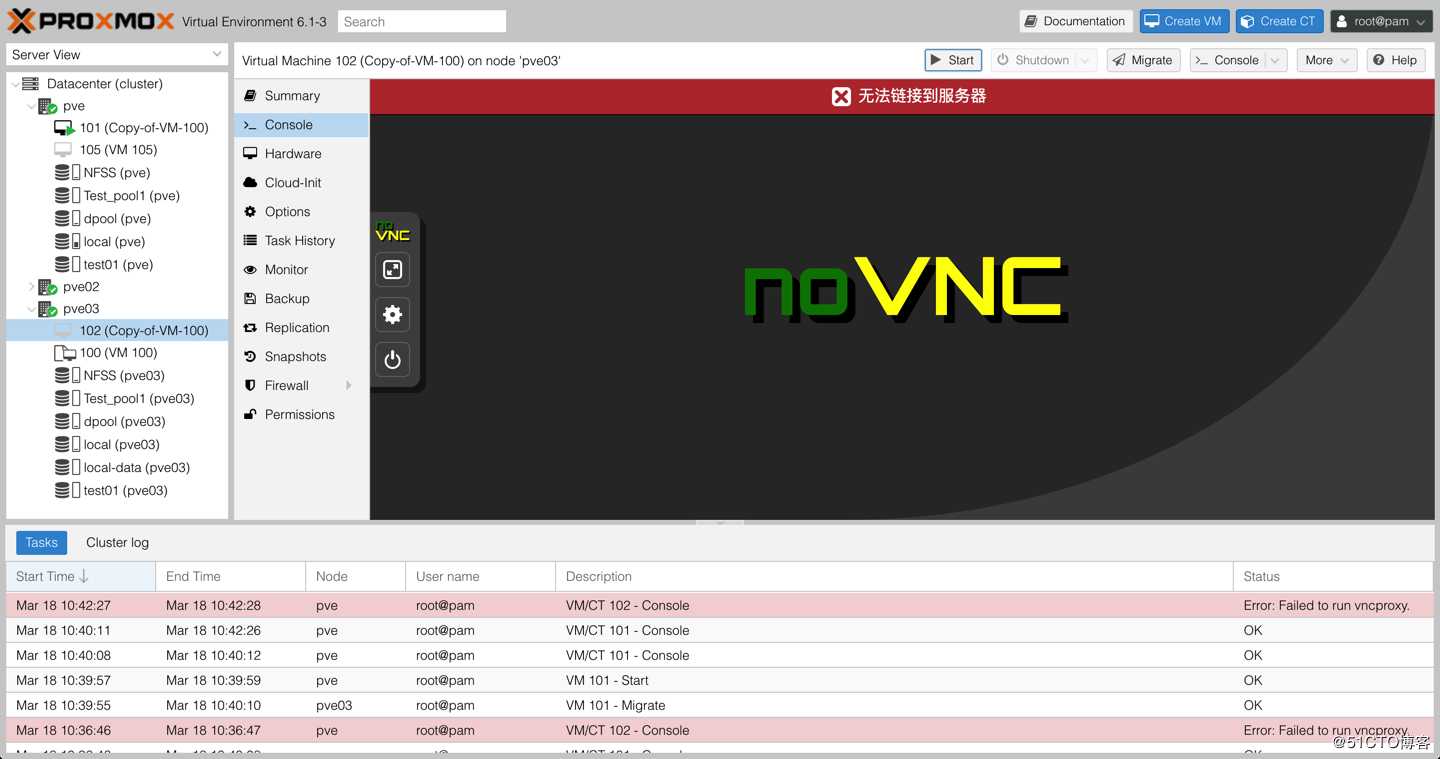Click the 'VM 101 - Migrate' task row

coord(720,705)
